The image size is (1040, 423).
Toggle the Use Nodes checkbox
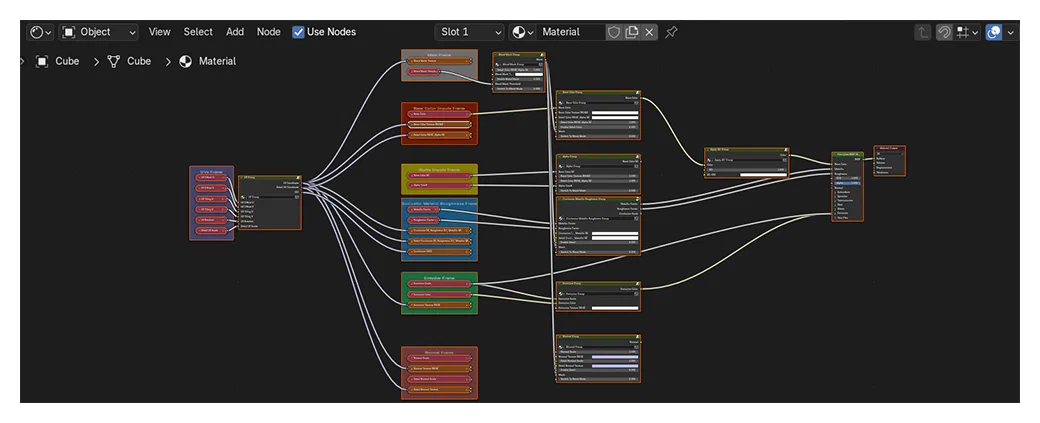pos(298,32)
